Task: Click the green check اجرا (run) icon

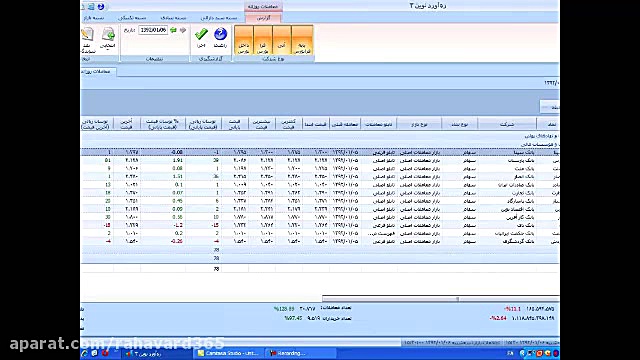Action: tap(201, 34)
